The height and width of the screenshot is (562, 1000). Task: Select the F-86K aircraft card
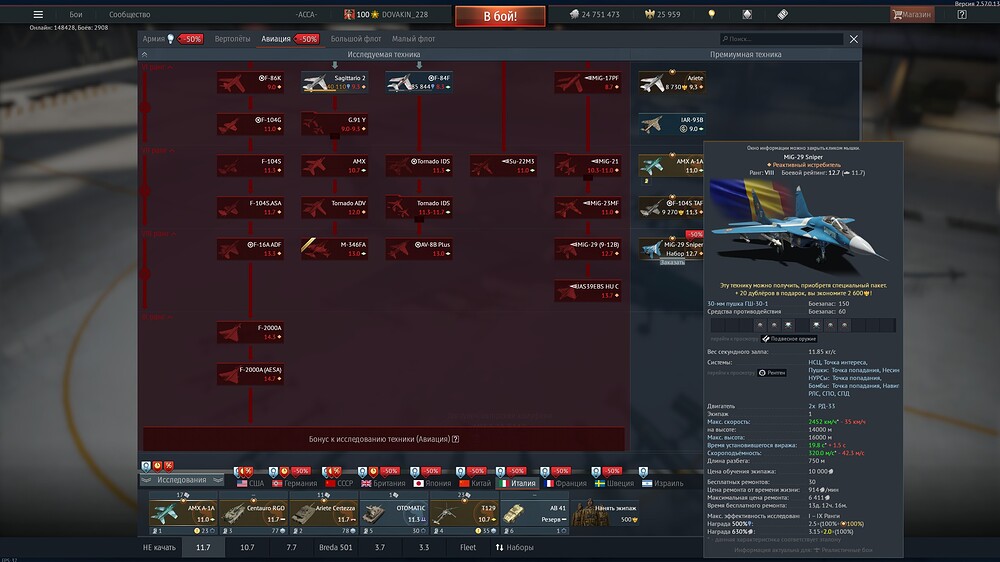[x=250, y=82]
